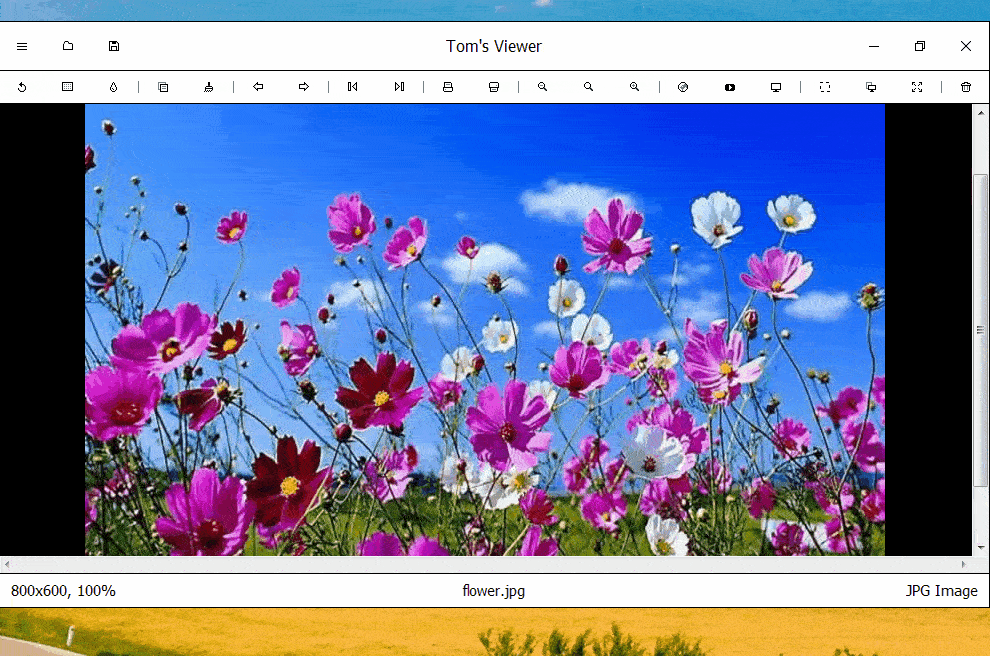Click the round globe-like icon
Image resolution: width=990 pixels, height=656 pixels.
pyautogui.click(x=683, y=87)
